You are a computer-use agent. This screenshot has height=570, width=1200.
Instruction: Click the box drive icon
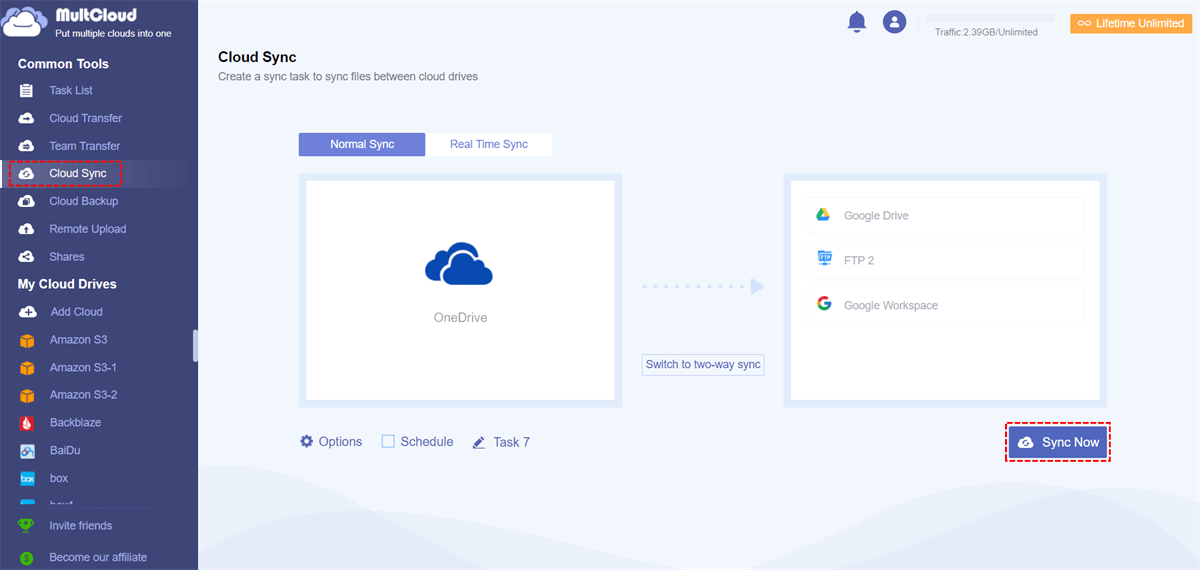click(x=27, y=479)
